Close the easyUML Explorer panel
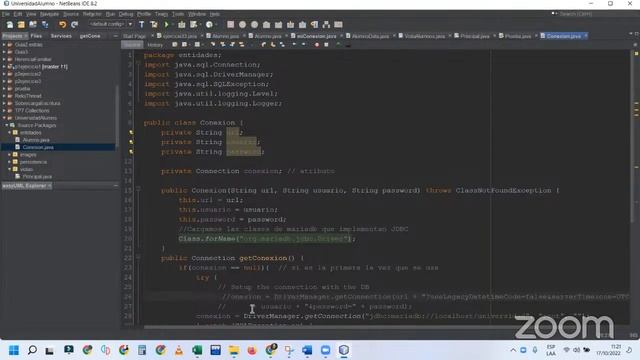This screenshot has height=360, width=640. click(x=50, y=186)
